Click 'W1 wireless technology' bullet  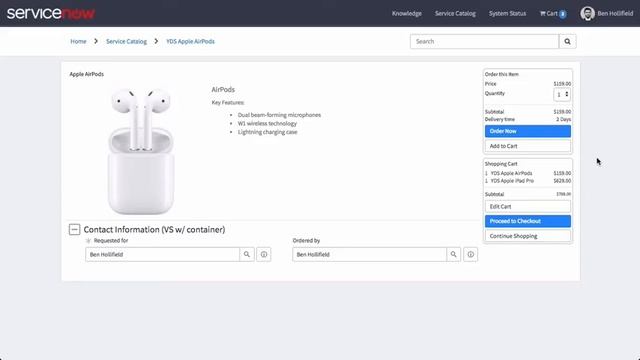click(267, 124)
